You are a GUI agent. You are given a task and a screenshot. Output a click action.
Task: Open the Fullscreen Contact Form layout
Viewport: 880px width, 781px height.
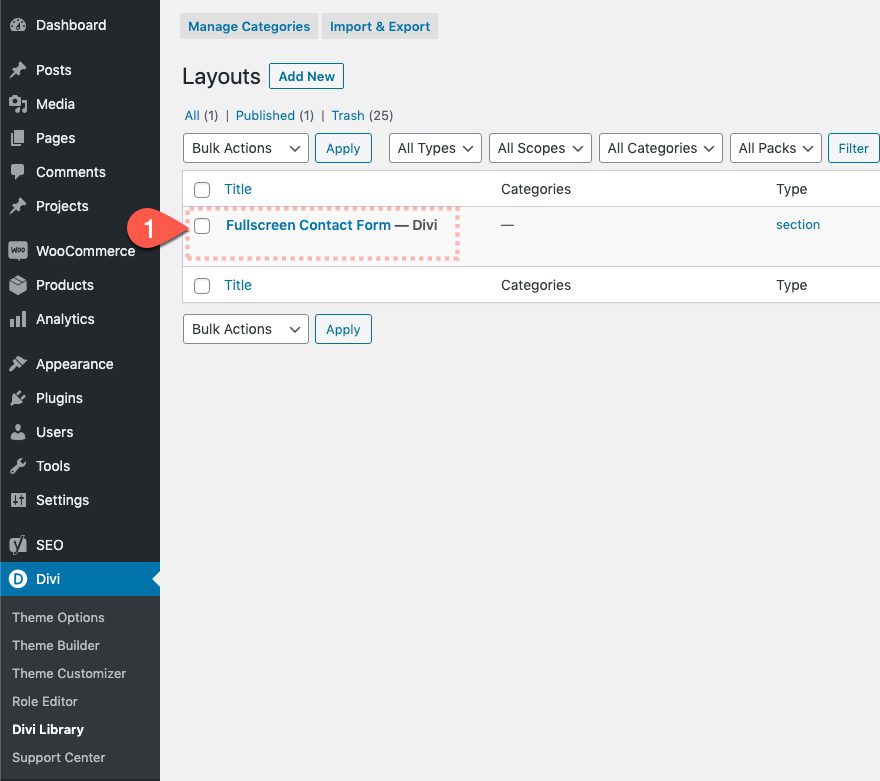(308, 225)
